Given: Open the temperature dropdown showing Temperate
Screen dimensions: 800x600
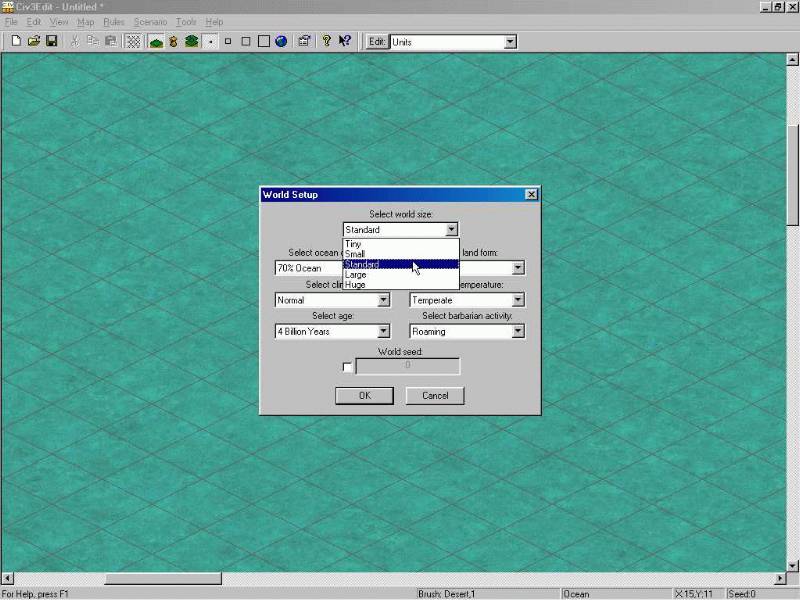Looking at the screenshot, I should (467, 300).
